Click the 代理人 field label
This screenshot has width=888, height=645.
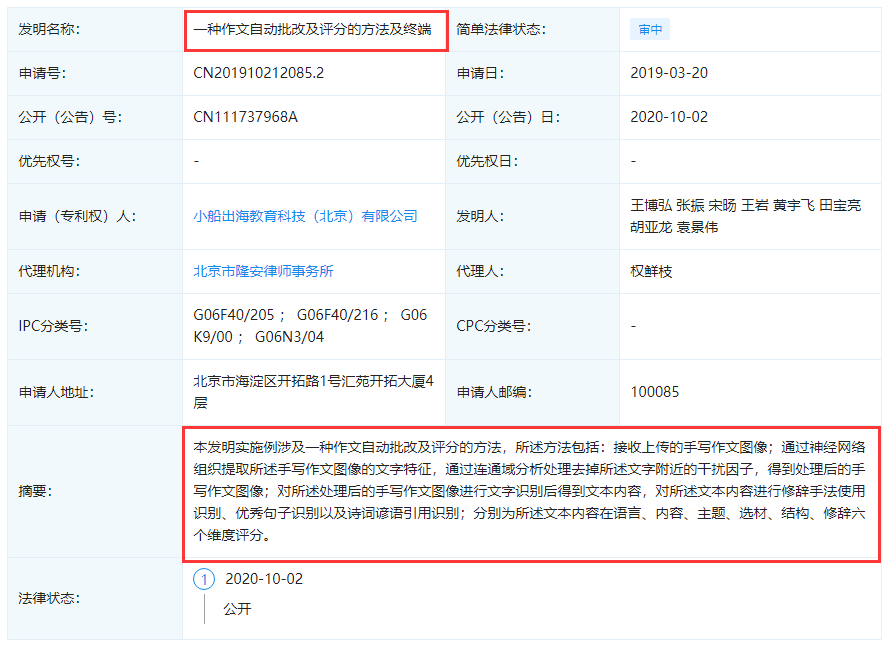click(x=480, y=271)
